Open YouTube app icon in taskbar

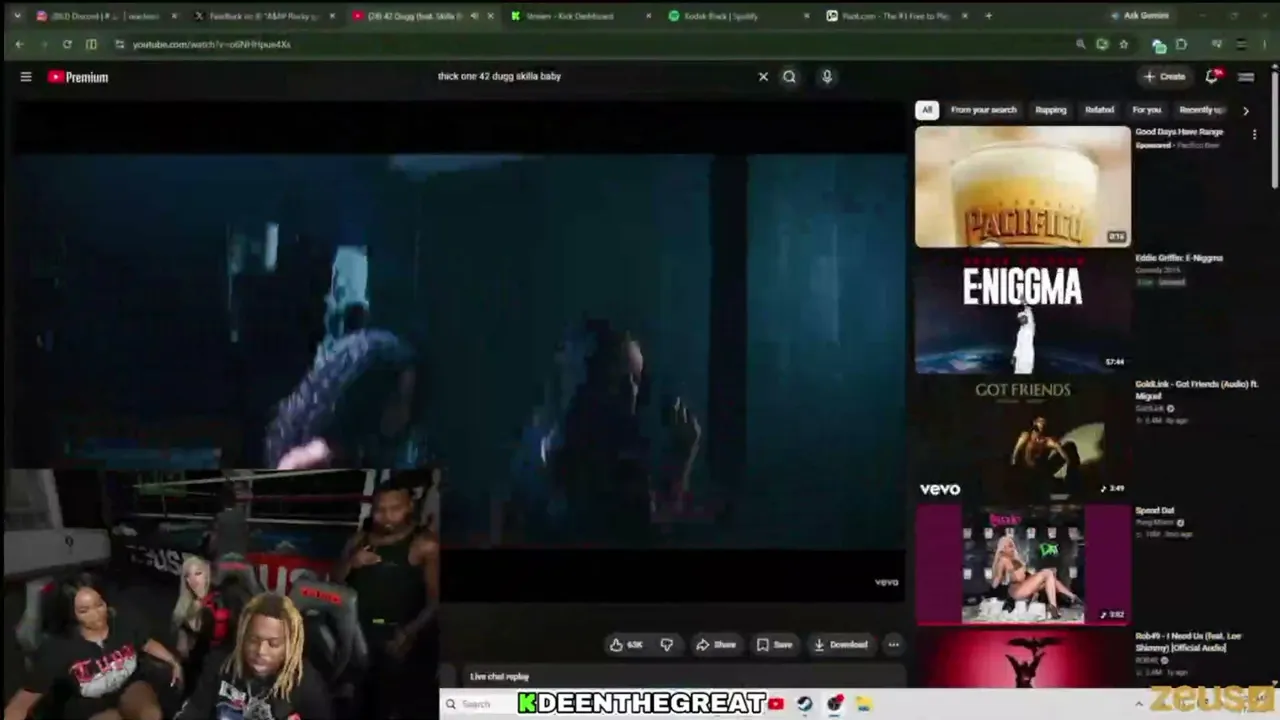(x=776, y=704)
